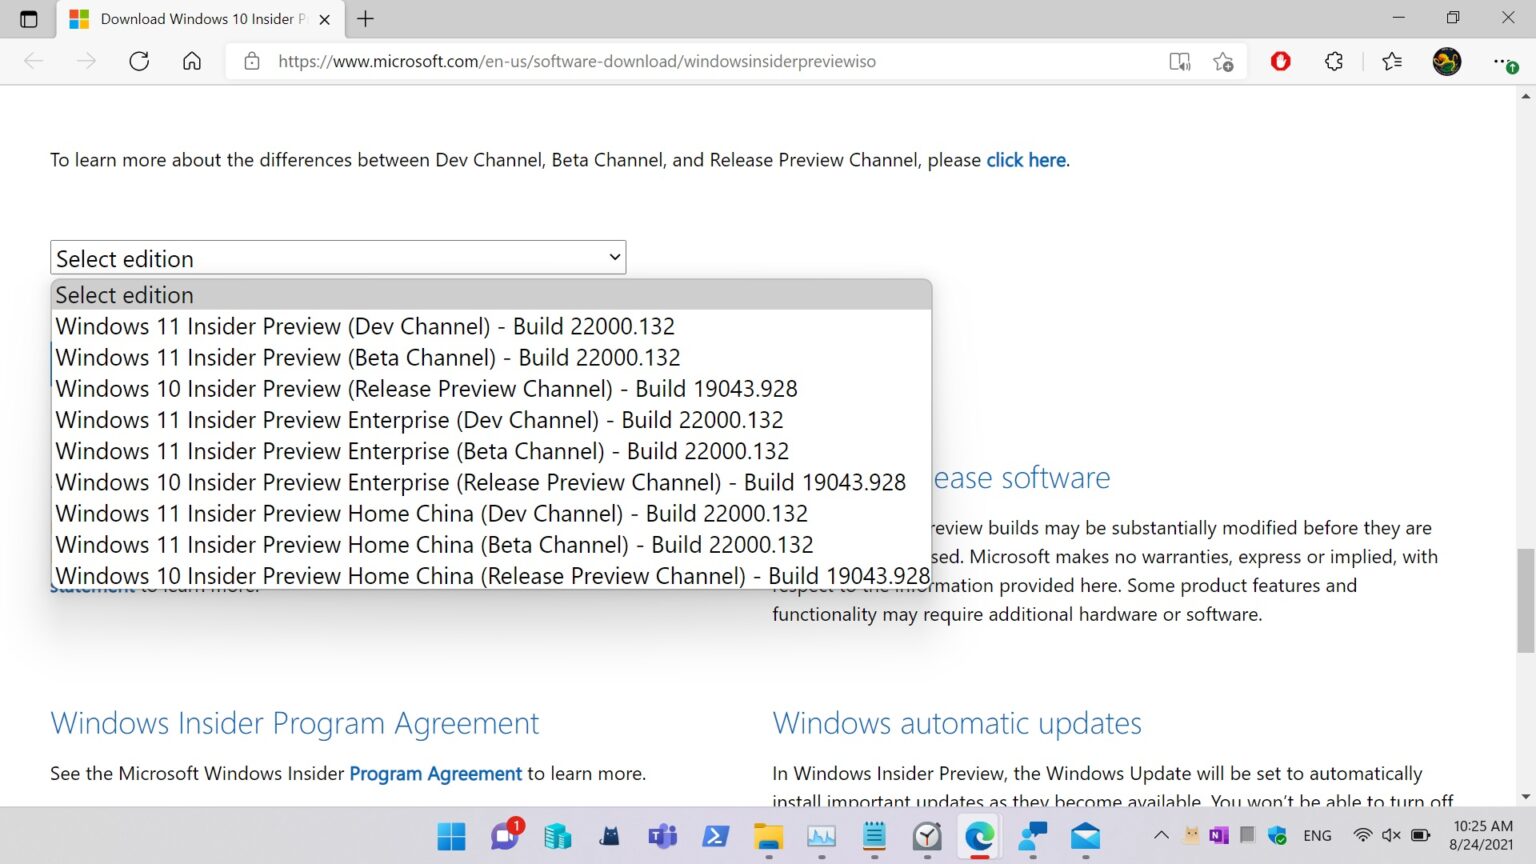
Task: Add this page to favorites
Action: click(x=1222, y=61)
